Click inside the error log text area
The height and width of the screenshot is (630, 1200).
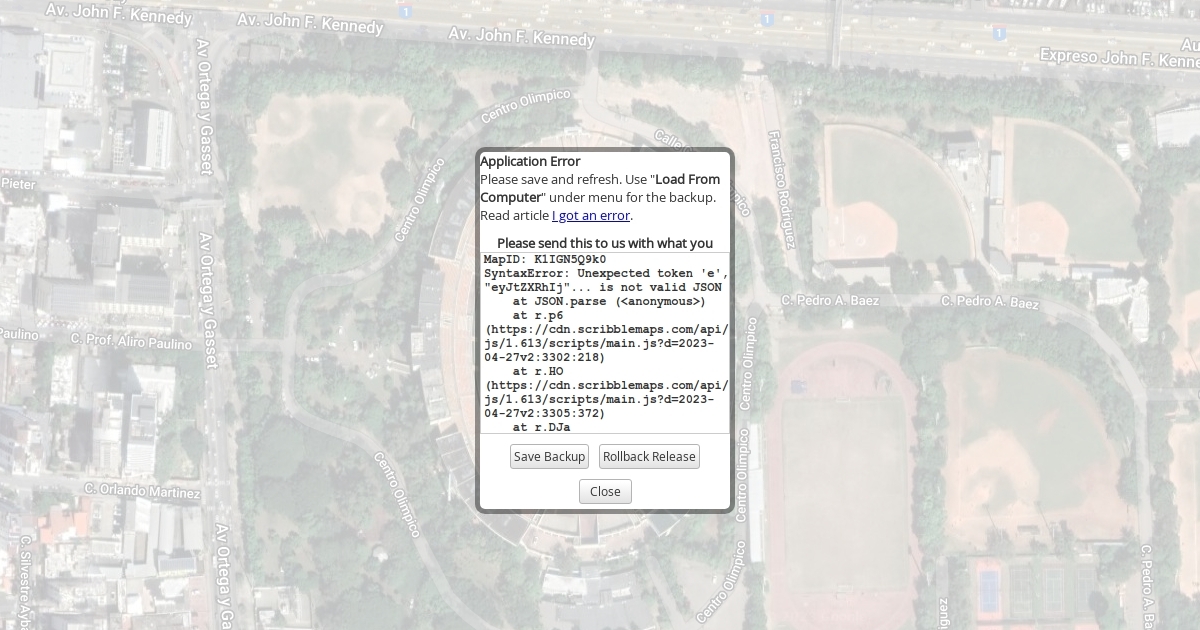coord(605,342)
